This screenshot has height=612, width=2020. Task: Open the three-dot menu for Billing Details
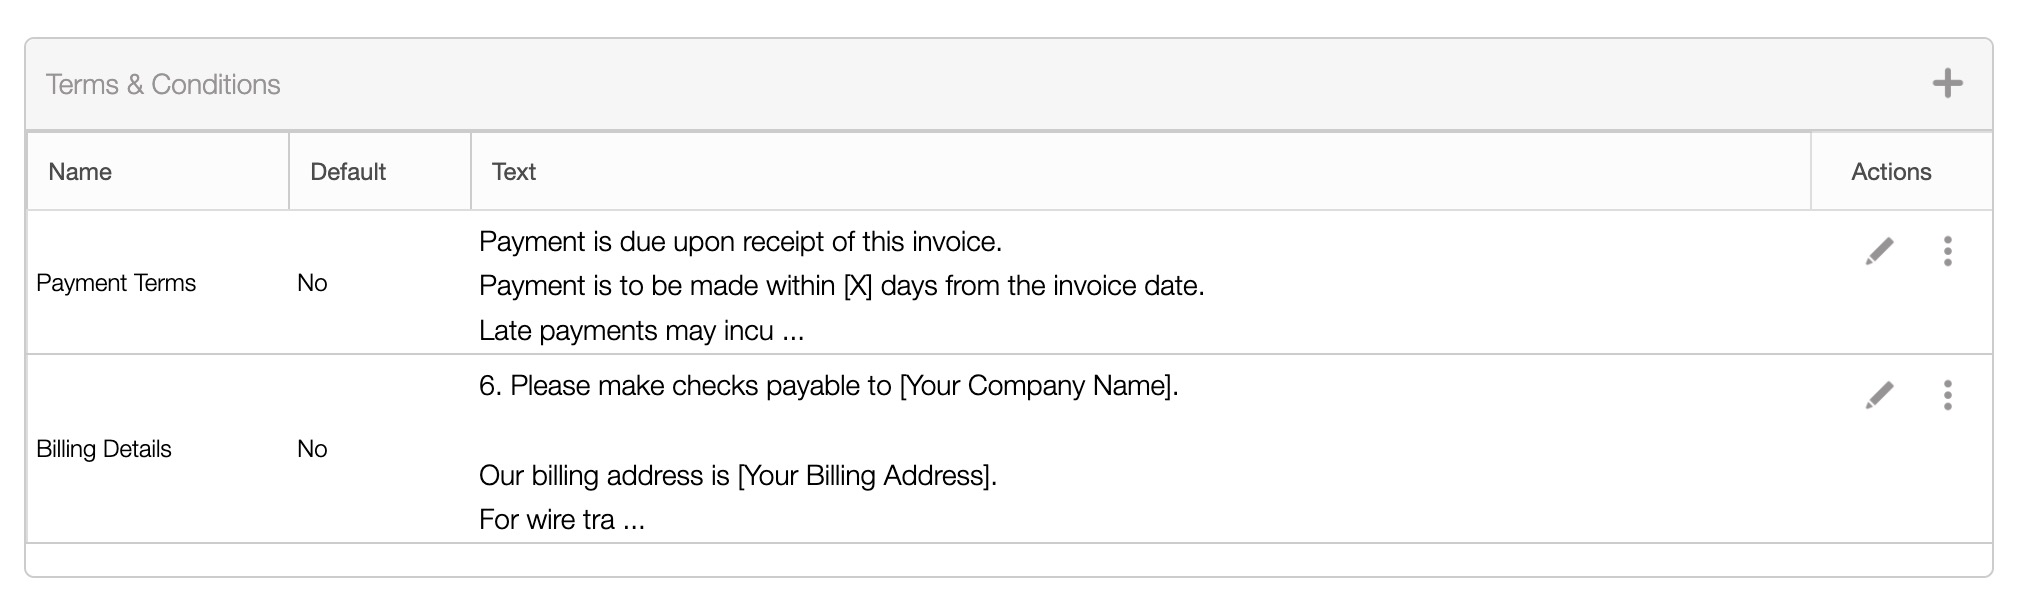tap(1947, 395)
